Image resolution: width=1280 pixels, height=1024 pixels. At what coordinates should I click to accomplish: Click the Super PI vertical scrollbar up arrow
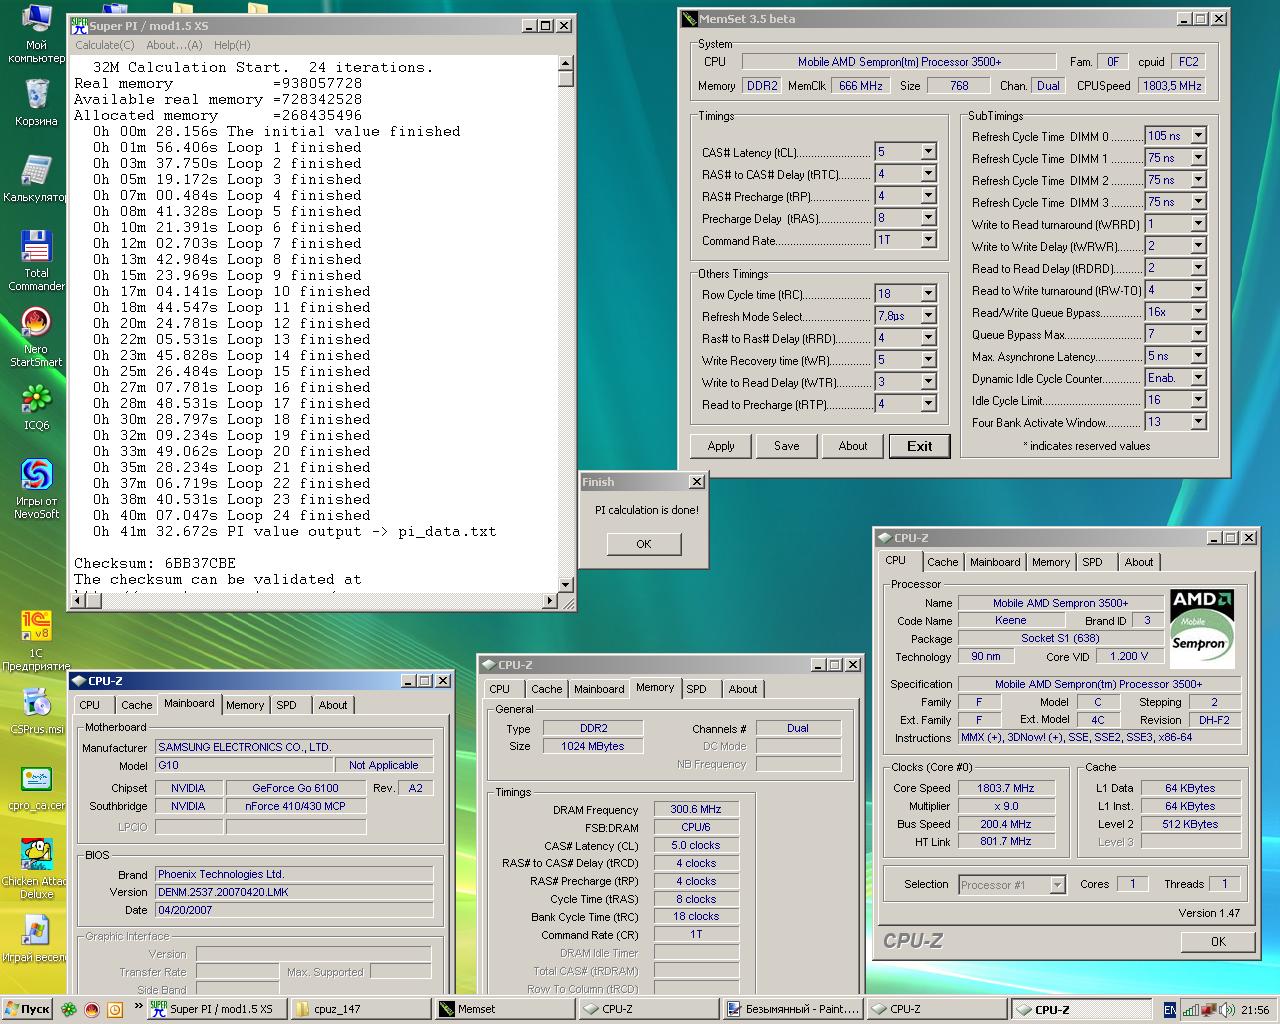tap(565, 62)
